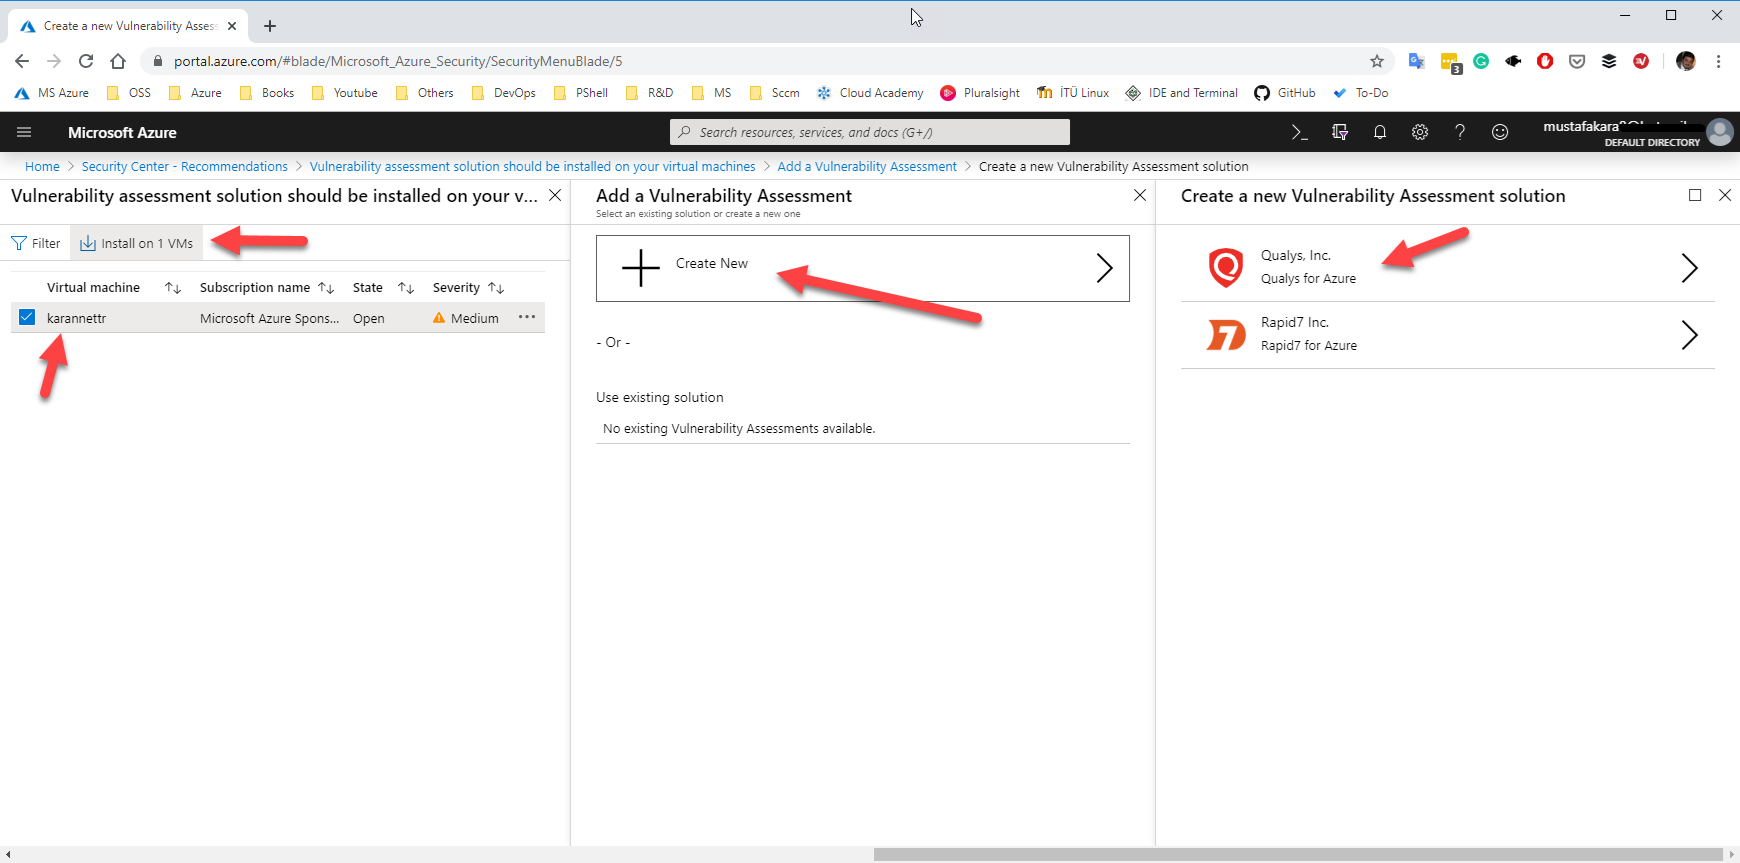
Task: Open the OSS bookmarks folder
Action: pyautogui.click(x=129, y=93)
